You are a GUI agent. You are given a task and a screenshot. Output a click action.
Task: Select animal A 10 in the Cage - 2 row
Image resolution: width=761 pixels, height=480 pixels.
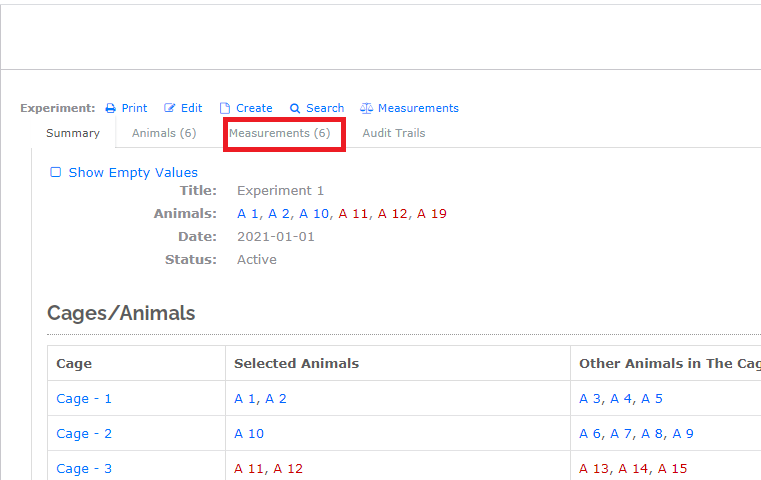click(x=248, y=434)
